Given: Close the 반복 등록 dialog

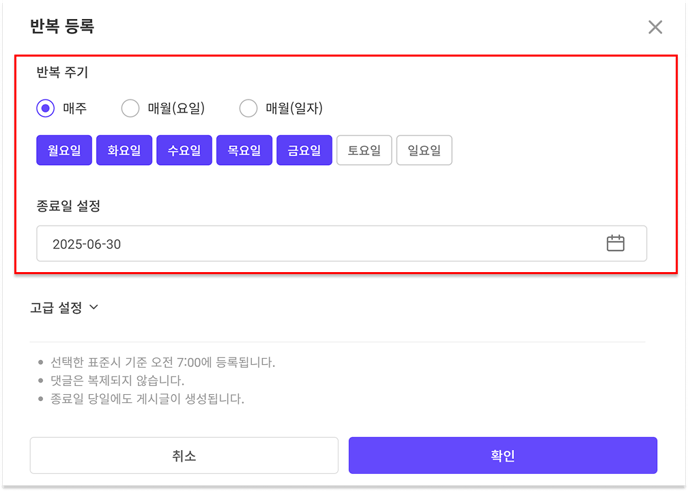Looking at the screenshot, I should 655,27.
